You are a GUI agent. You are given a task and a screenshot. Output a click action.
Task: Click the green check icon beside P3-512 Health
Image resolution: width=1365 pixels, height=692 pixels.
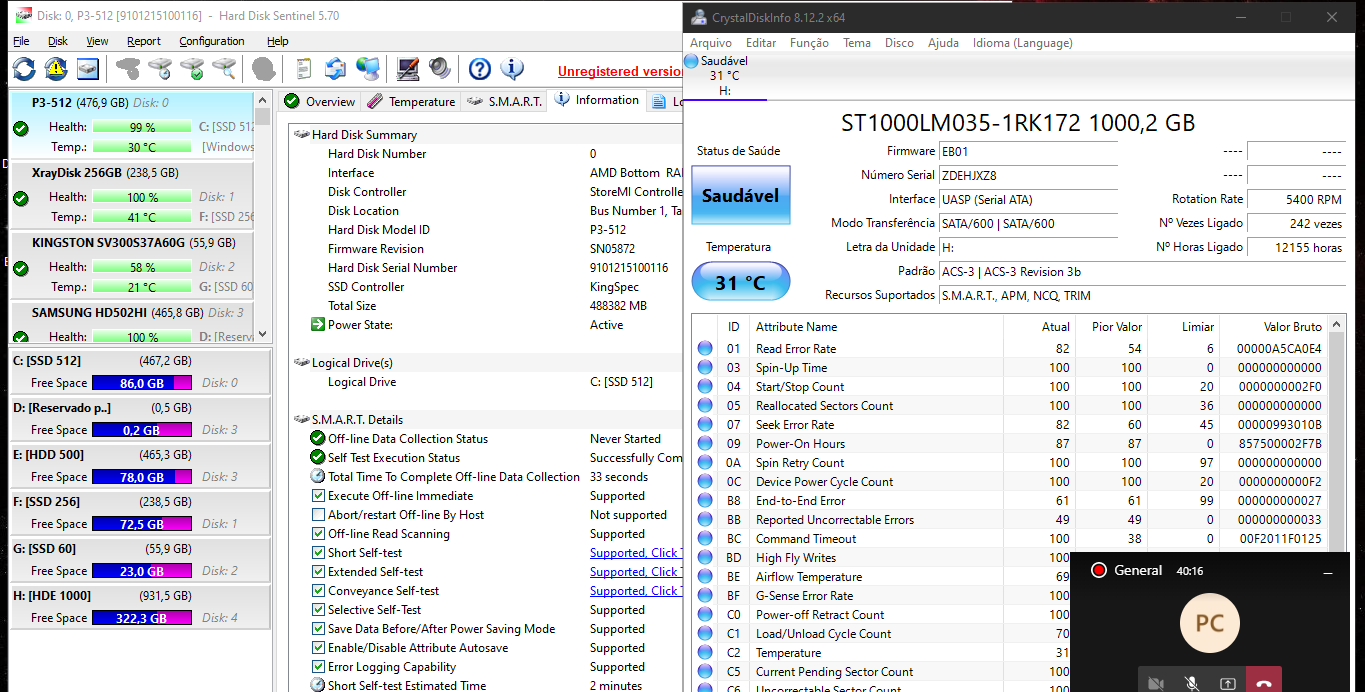[21, 128]
